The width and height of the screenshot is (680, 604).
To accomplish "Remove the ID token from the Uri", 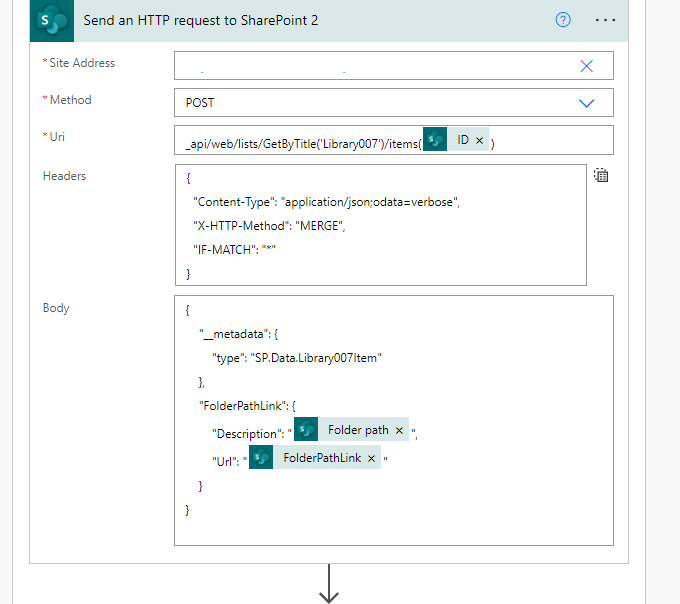I will tap(479, 140).
